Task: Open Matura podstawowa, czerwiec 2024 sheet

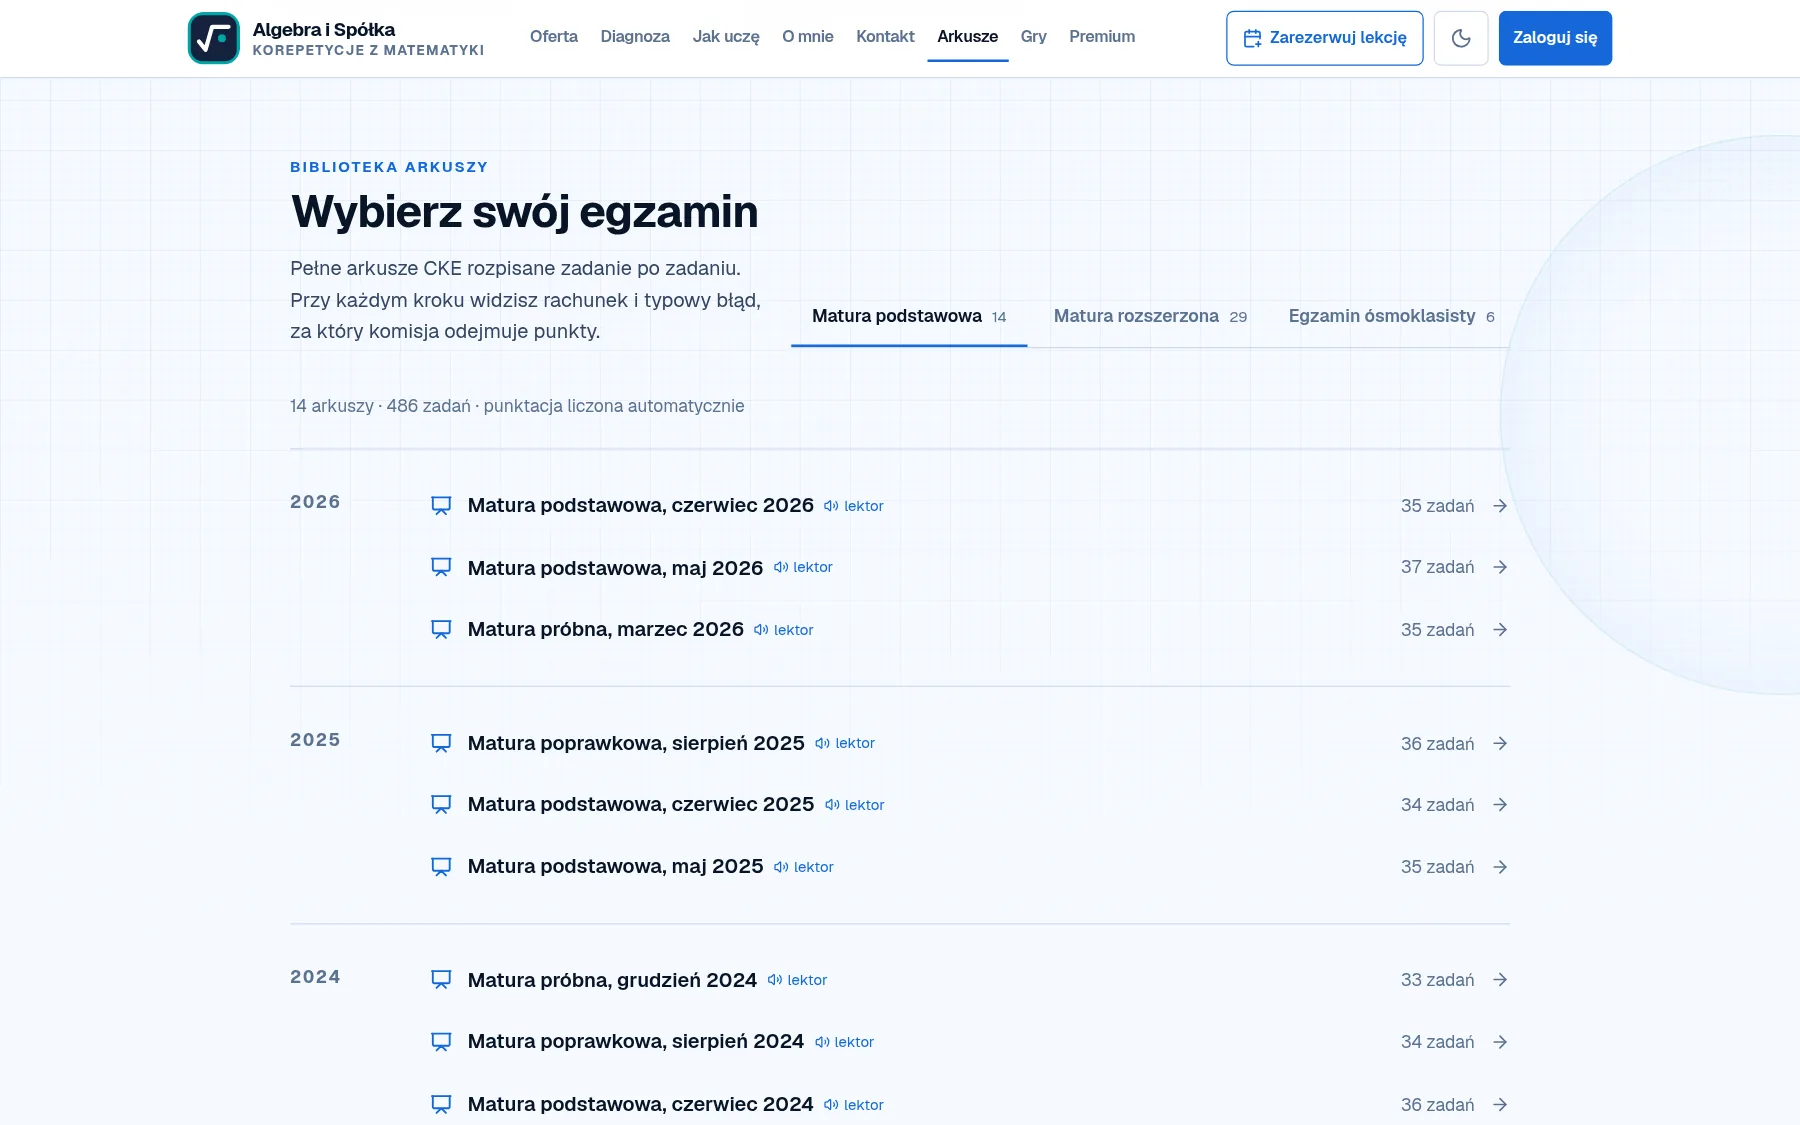Action: (x=641, y=1105)
